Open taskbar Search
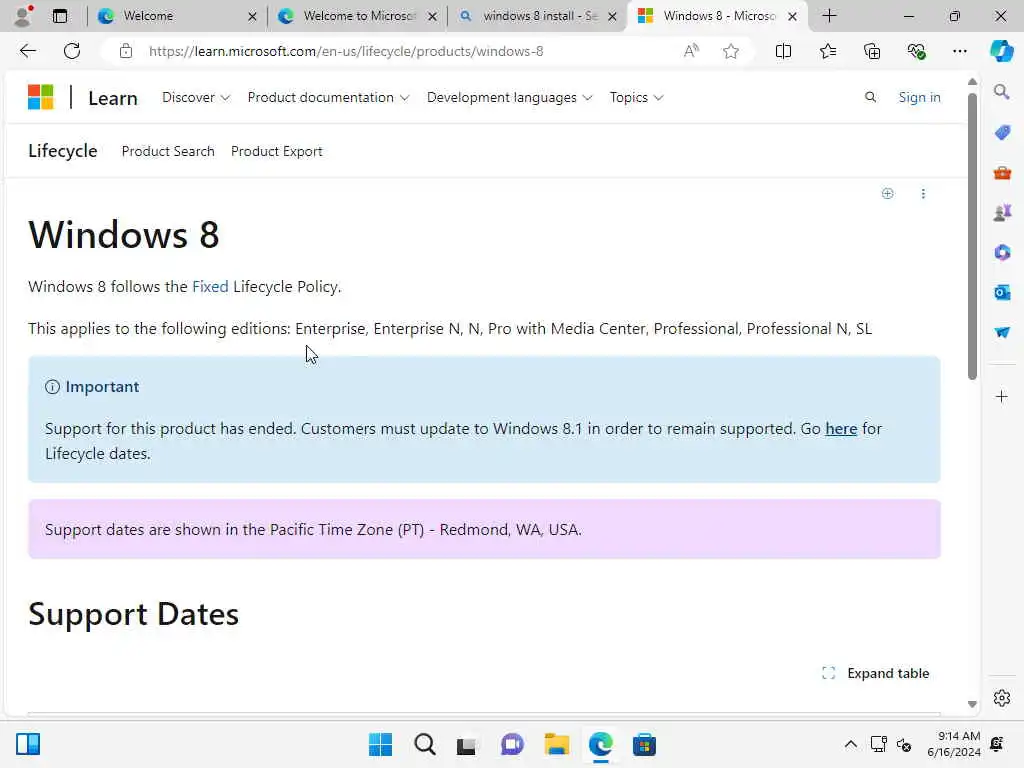The width and height of the screenshot is (1024, 768). (424, 744)
